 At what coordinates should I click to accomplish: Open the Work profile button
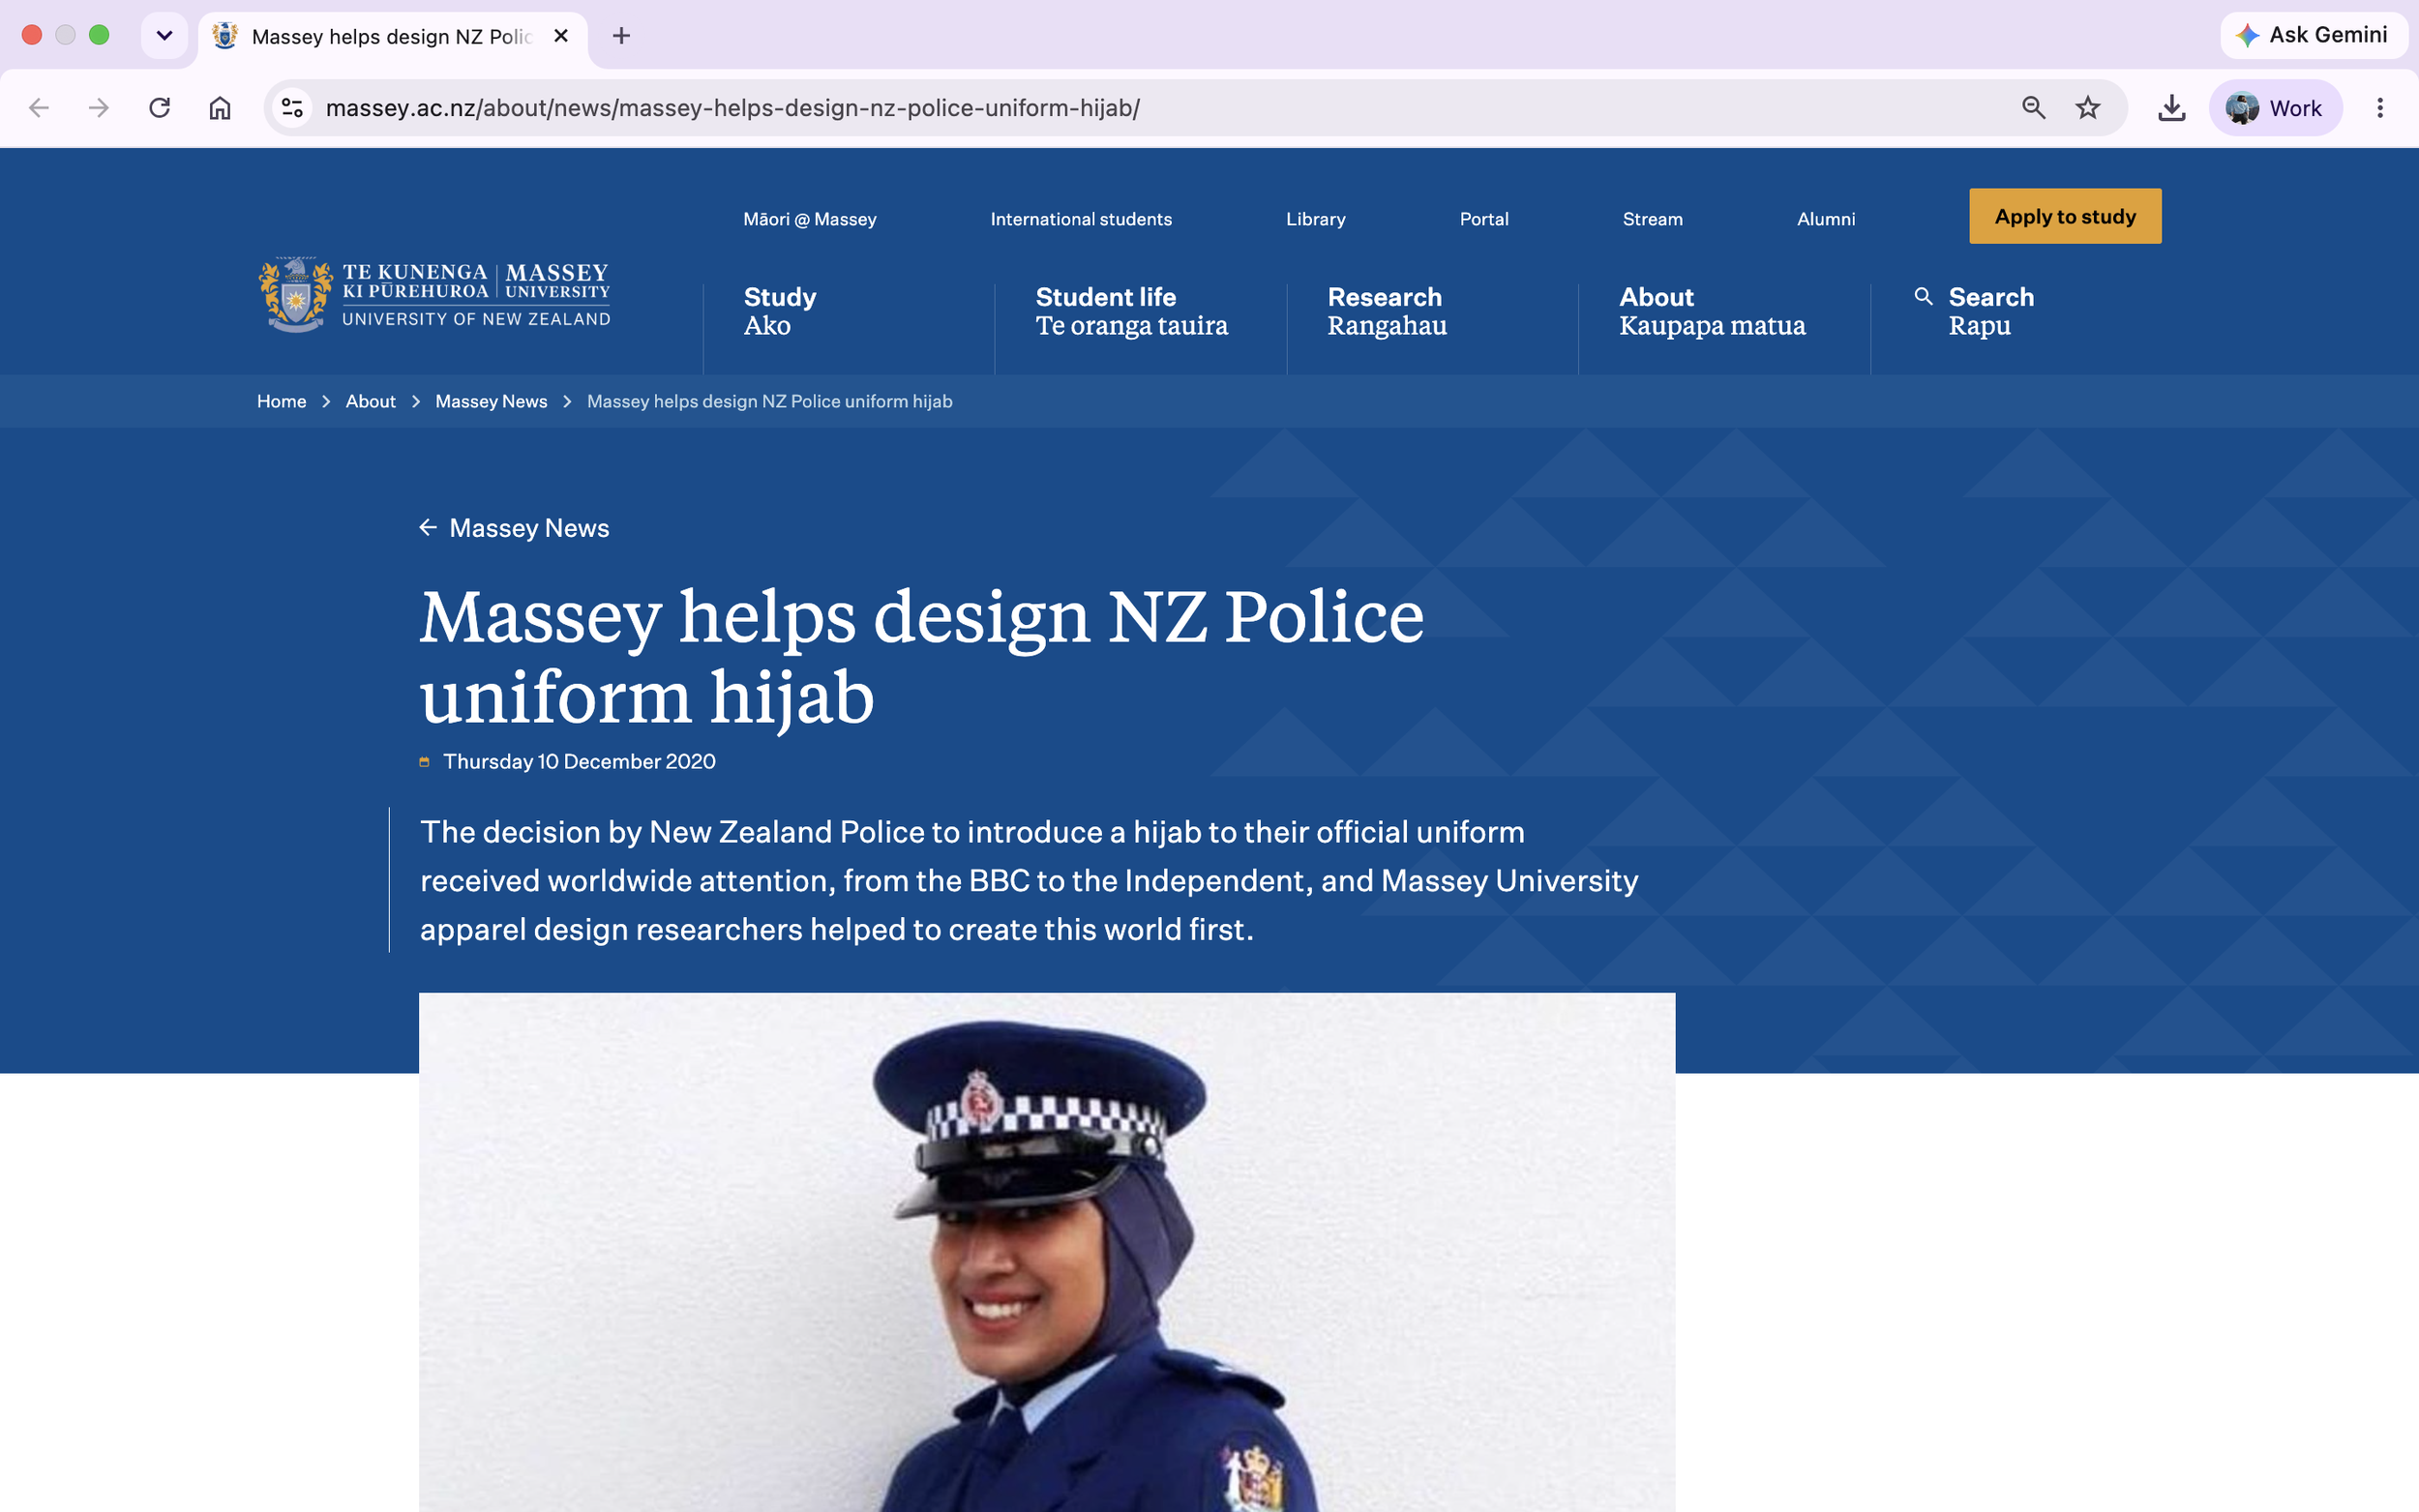point(2275,108)
